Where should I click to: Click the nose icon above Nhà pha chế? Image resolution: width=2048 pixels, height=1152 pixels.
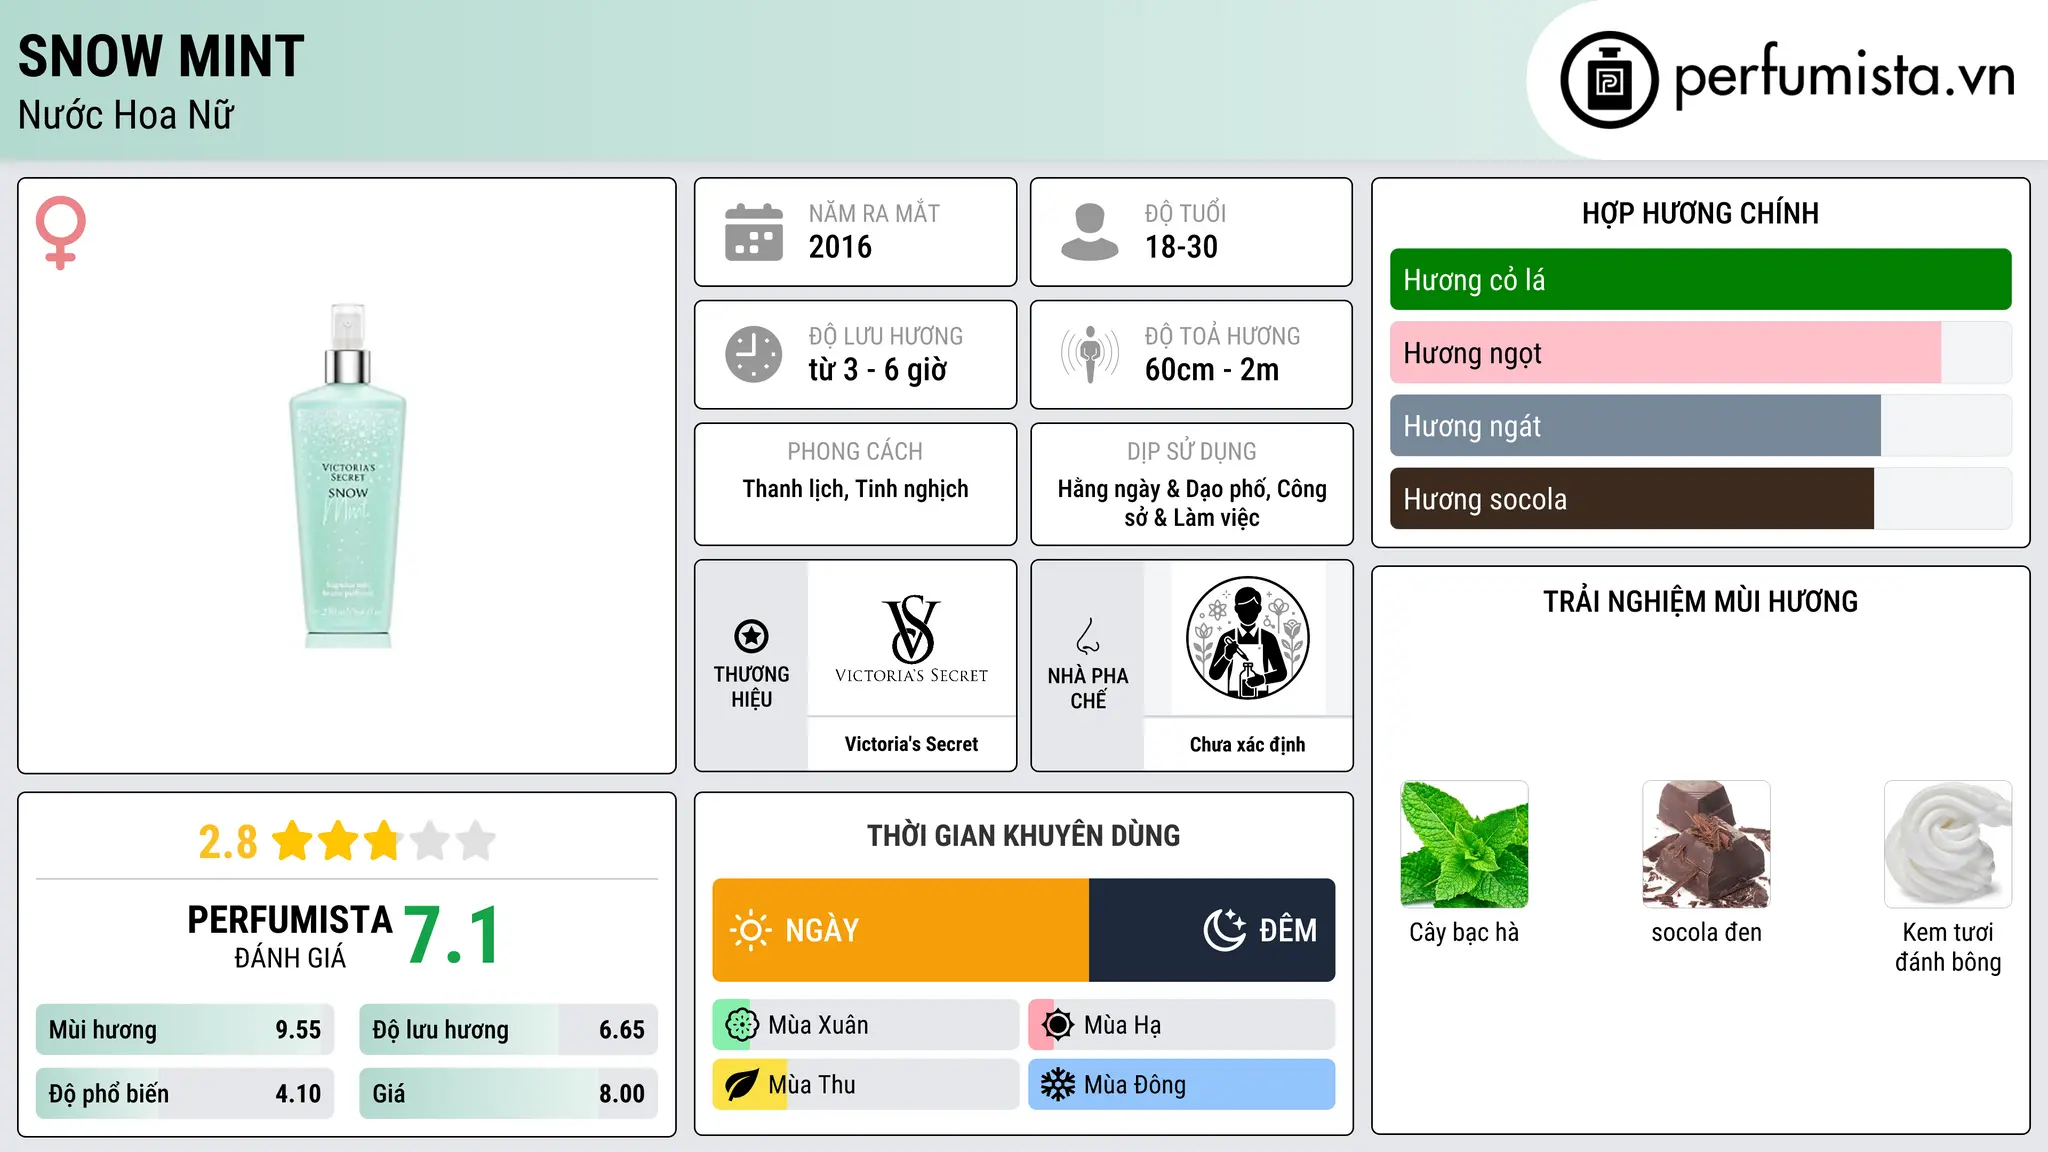[1088, 635]
